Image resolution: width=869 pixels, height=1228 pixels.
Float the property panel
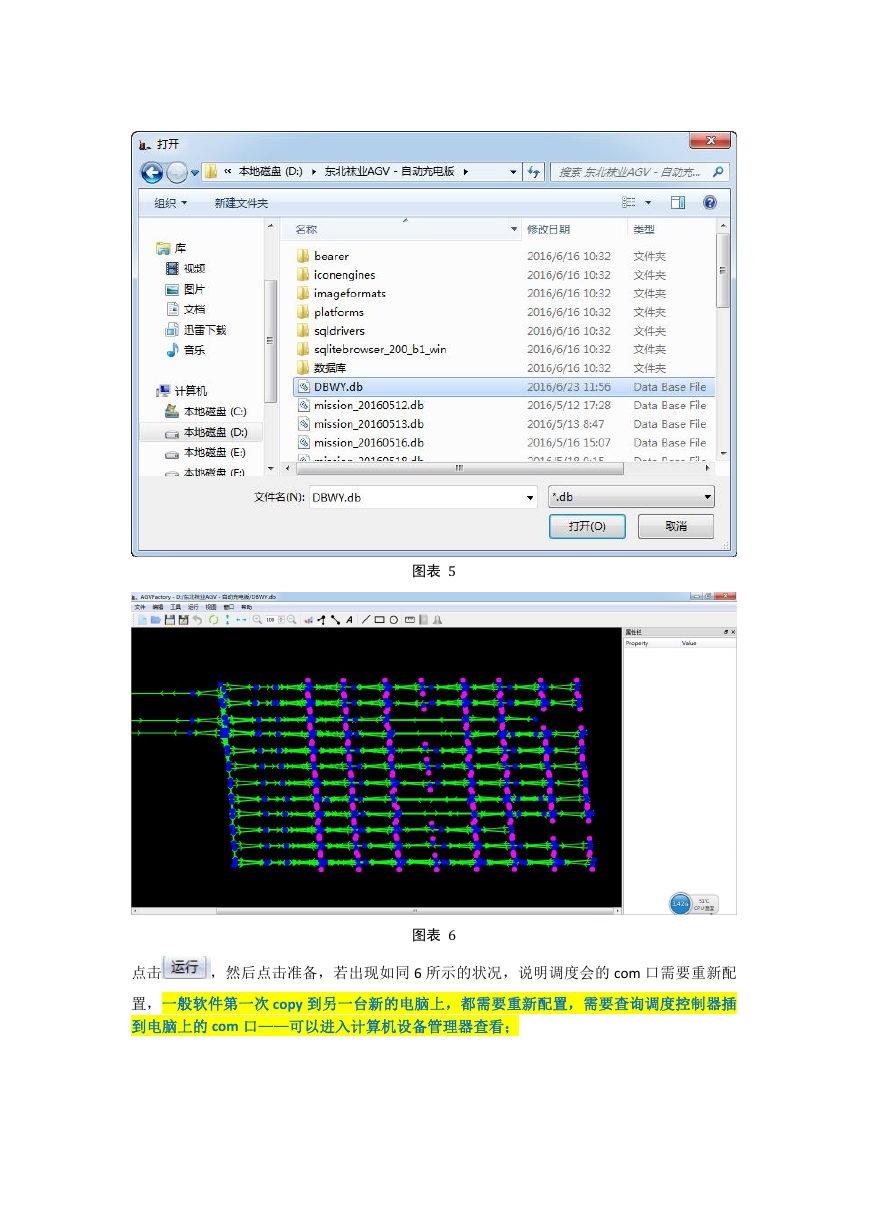(x=726, y=633)
